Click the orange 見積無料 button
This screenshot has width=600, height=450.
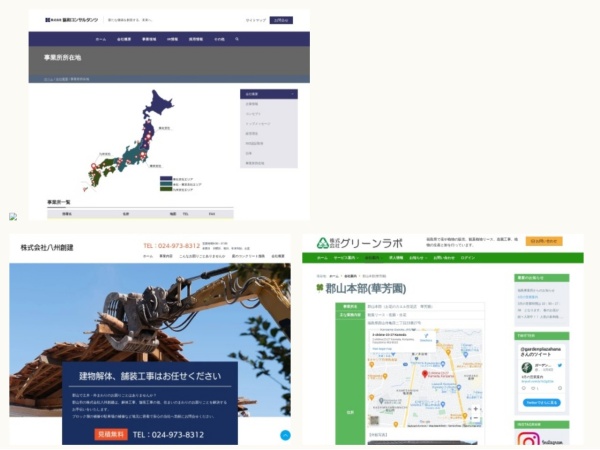pyautogui.click(x=111, y=434)
